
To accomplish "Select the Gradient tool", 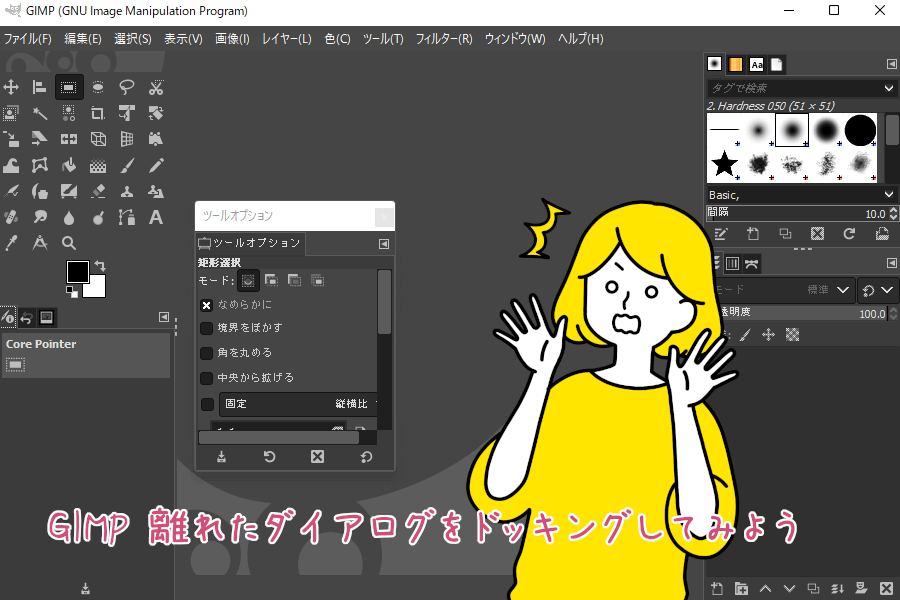I will pos(98,165).
